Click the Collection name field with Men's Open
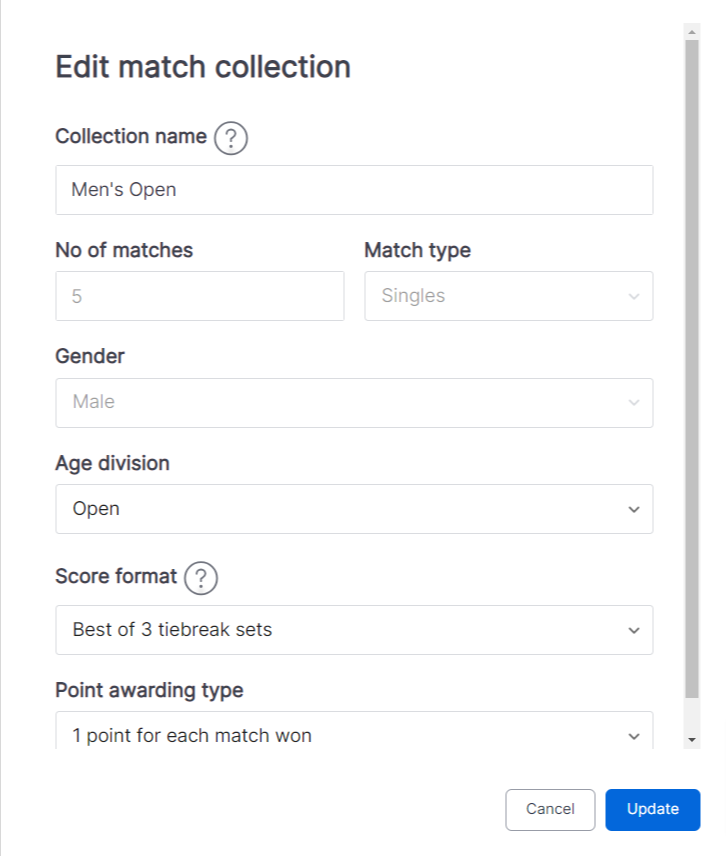 click(x=354, y=190)
